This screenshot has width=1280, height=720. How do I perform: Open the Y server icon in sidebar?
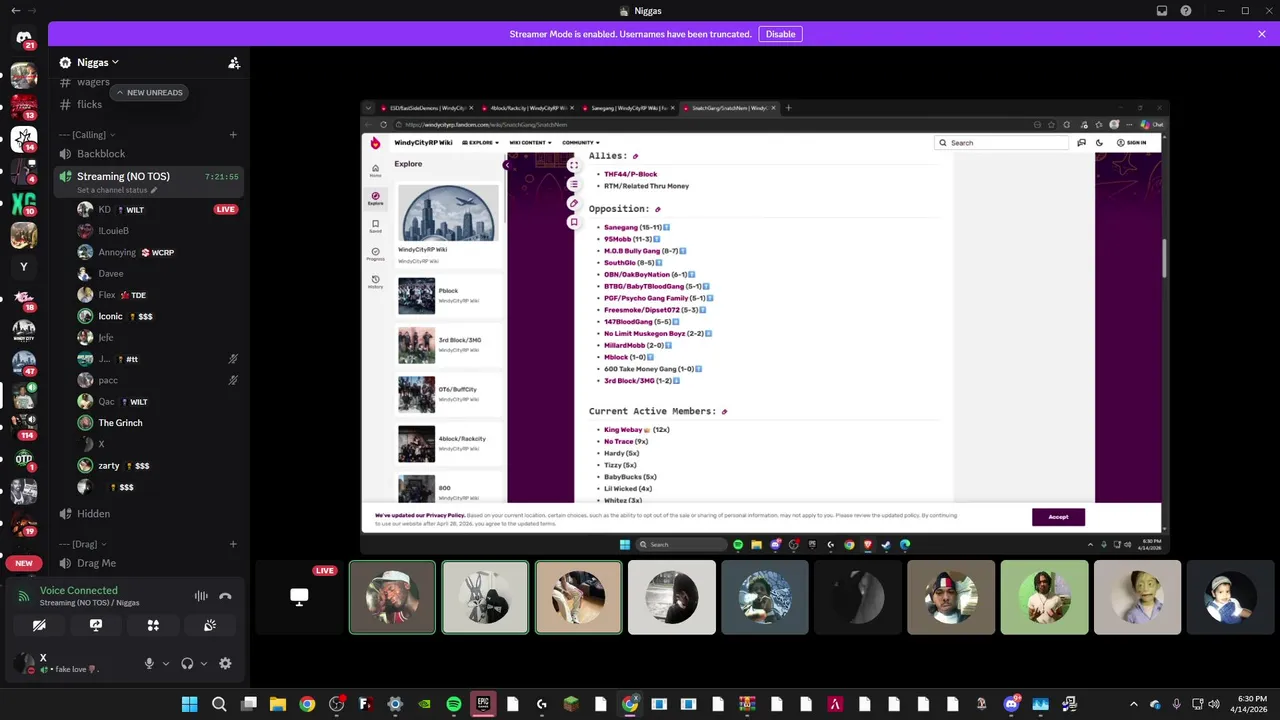click(x=24, y=267)
